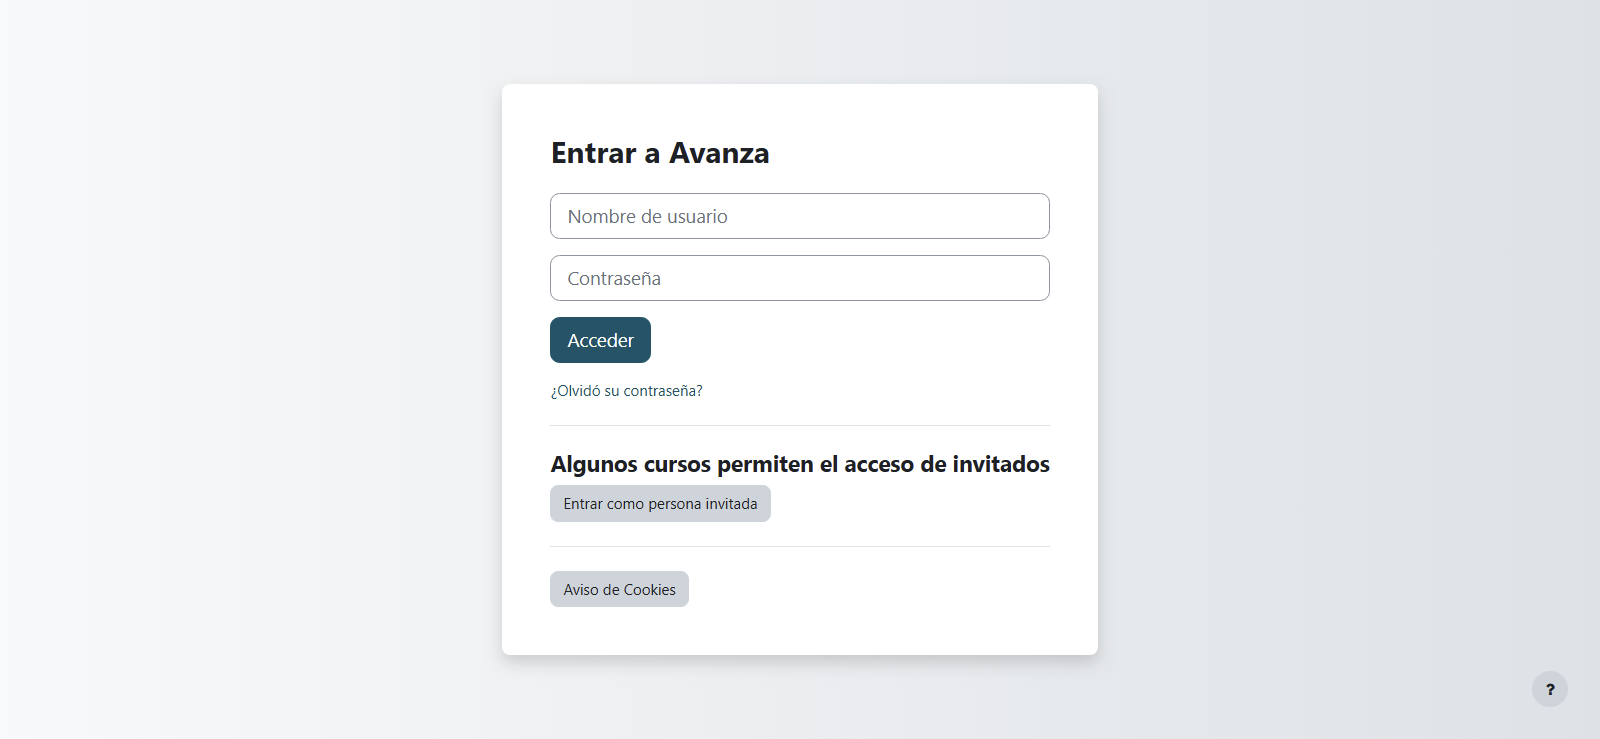Follow the forgotten password link

click(x=627, y=391)
